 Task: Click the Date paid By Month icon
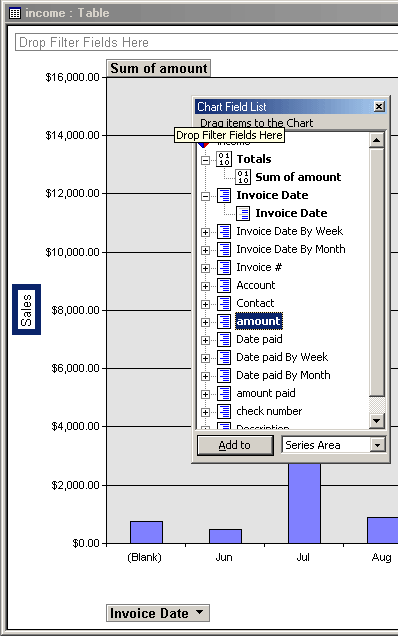coord(224,375)
